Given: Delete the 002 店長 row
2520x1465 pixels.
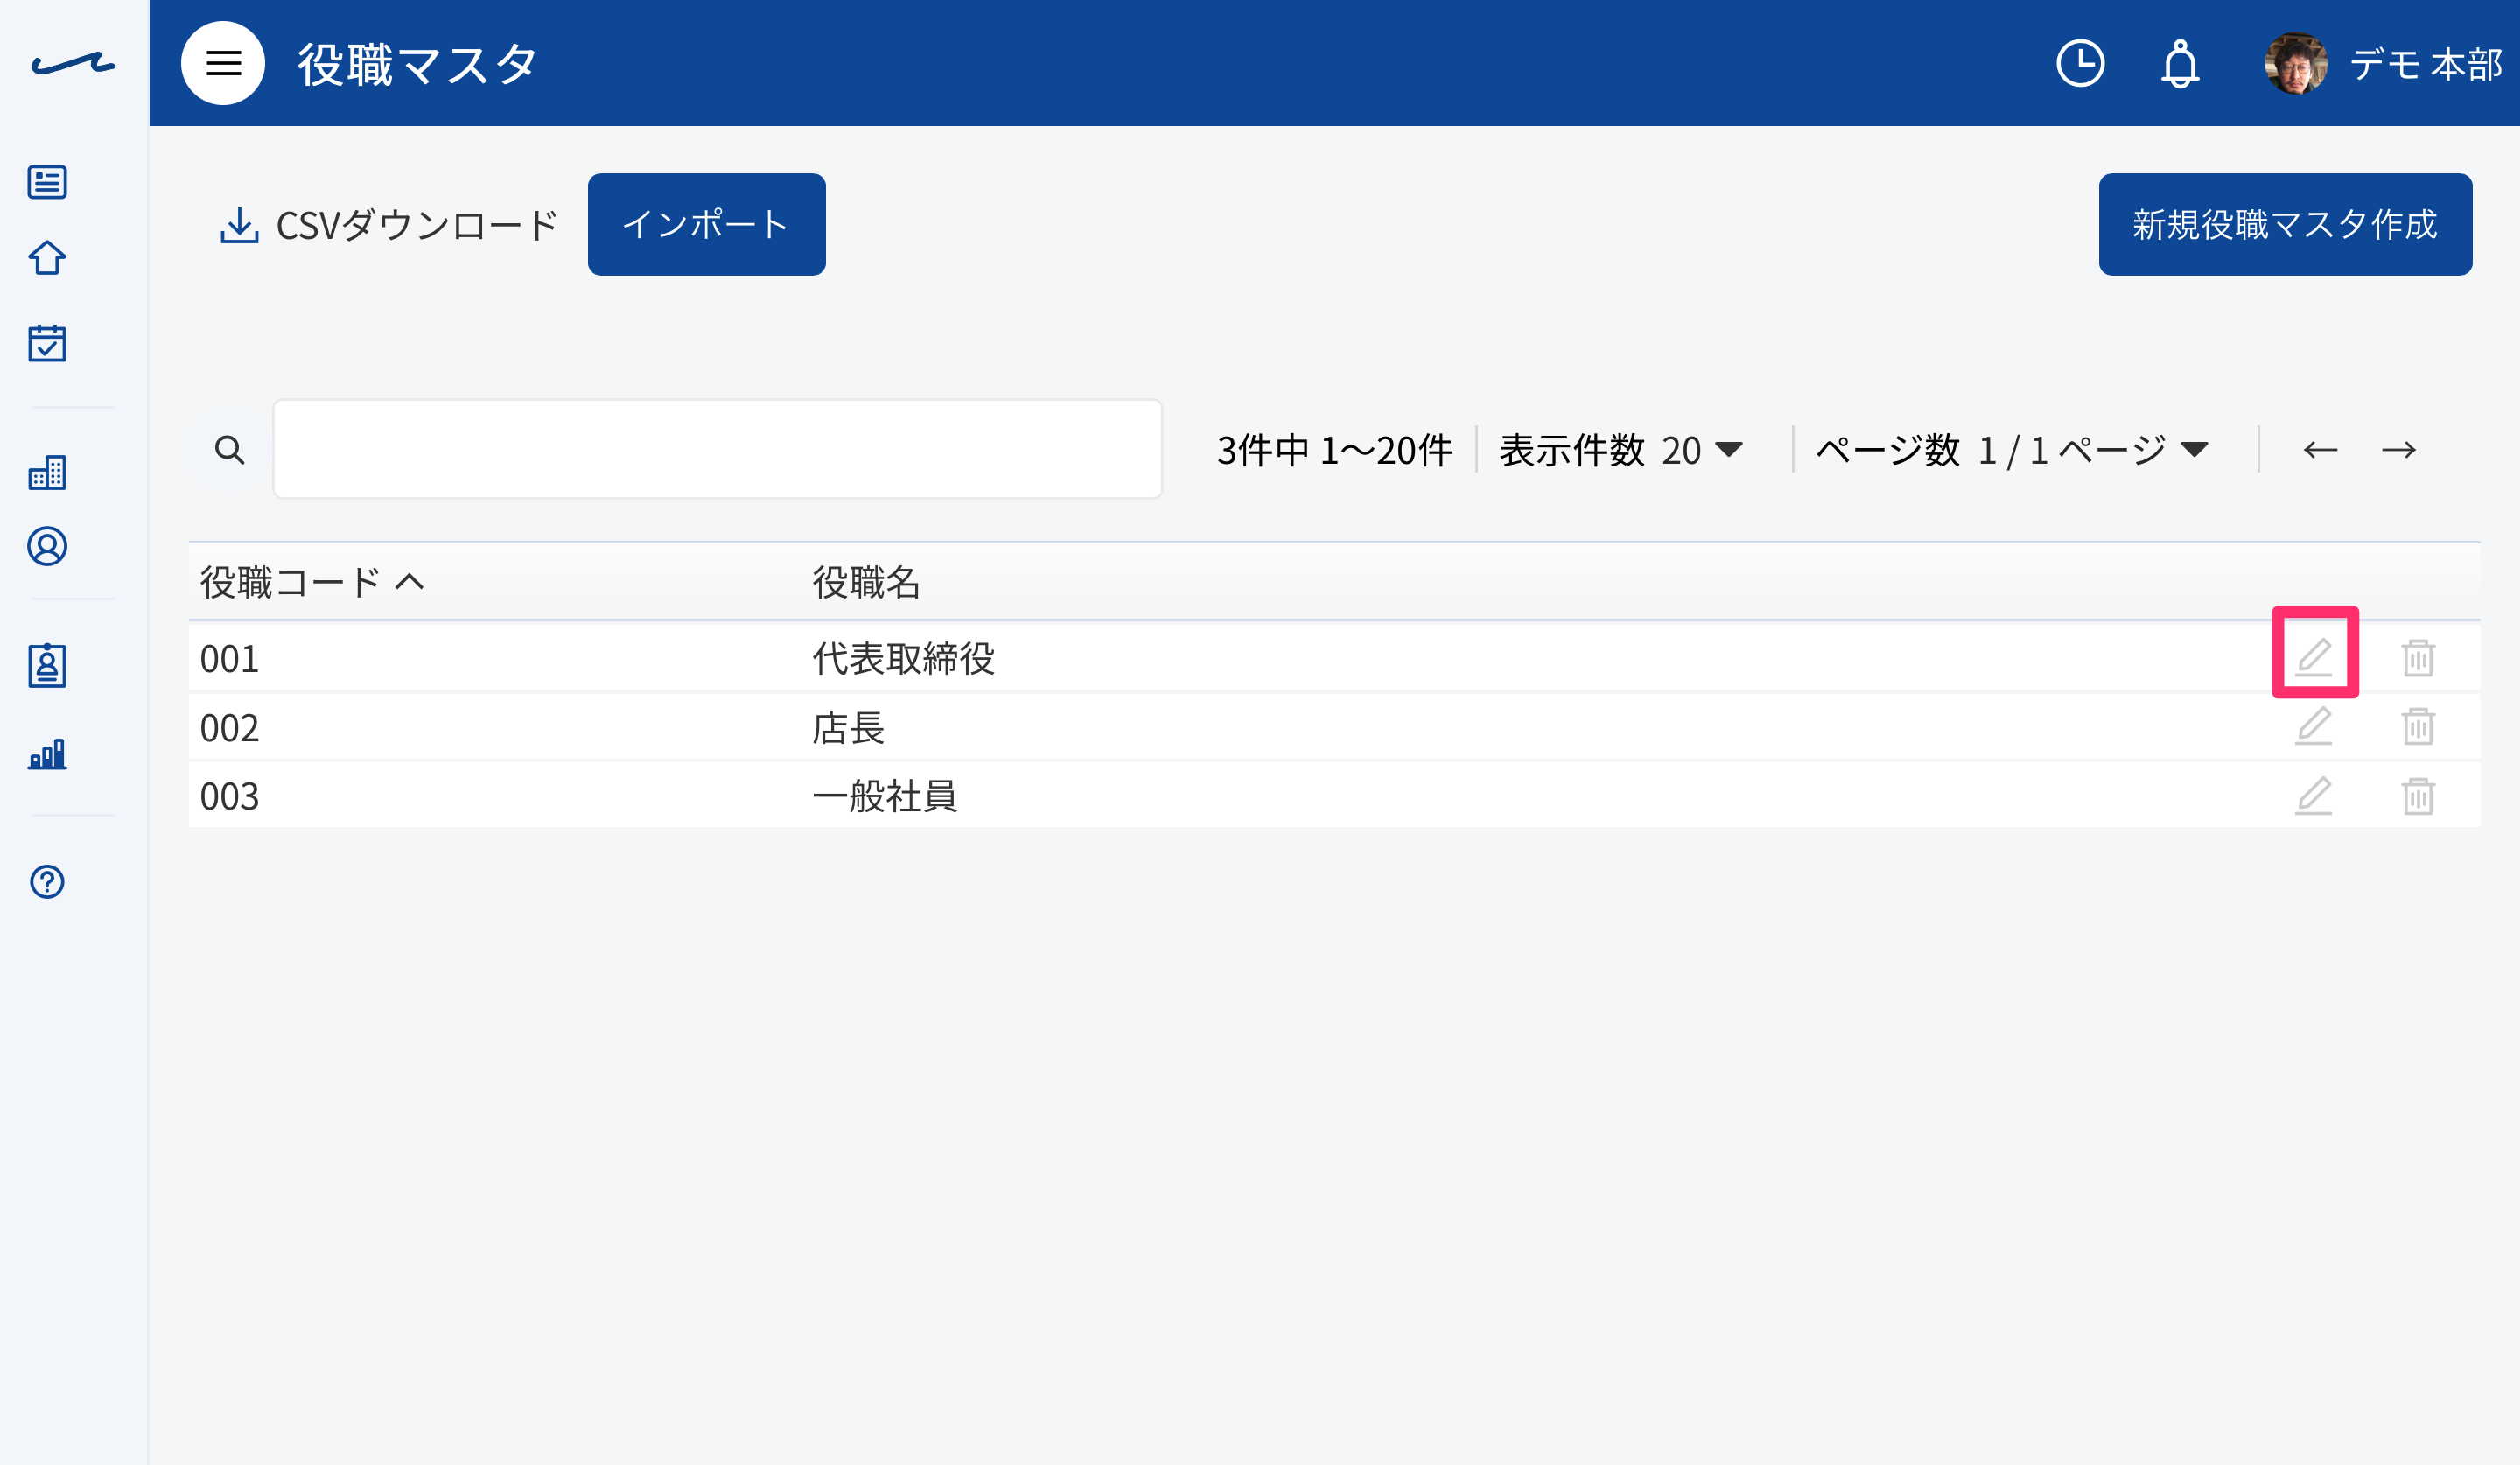Looking at the screenshot, I should click(x=2418, y=726).
